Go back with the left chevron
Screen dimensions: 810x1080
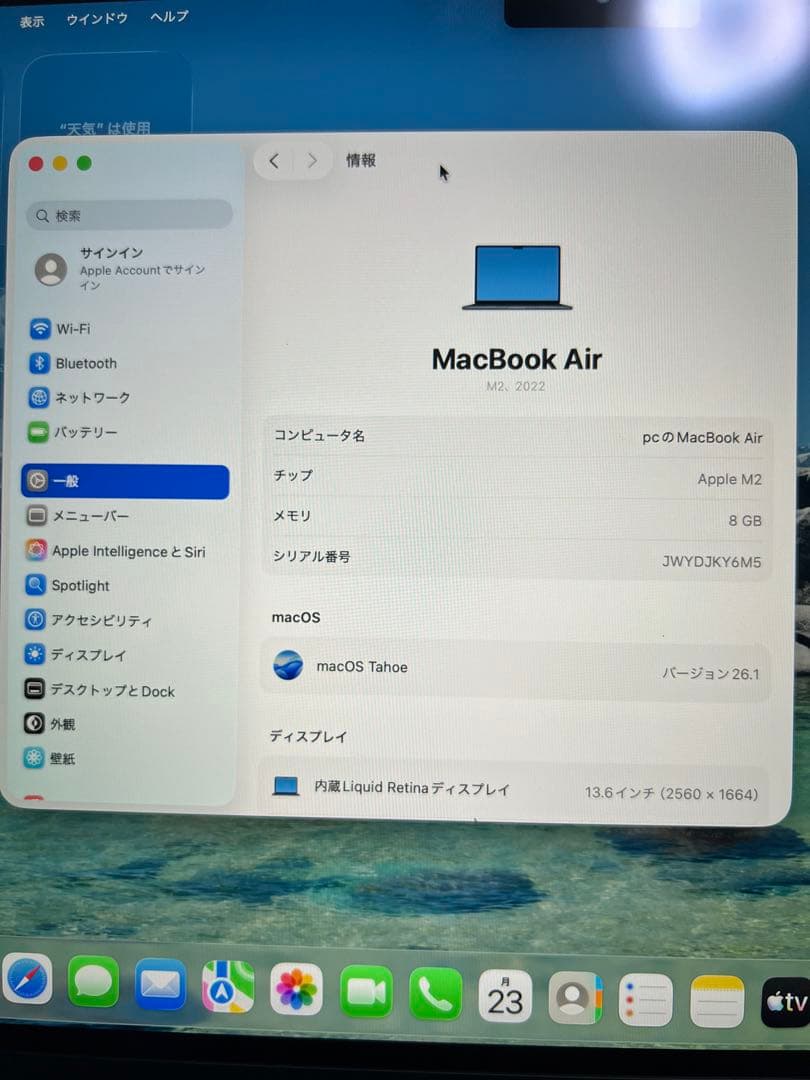pos(274,161)
